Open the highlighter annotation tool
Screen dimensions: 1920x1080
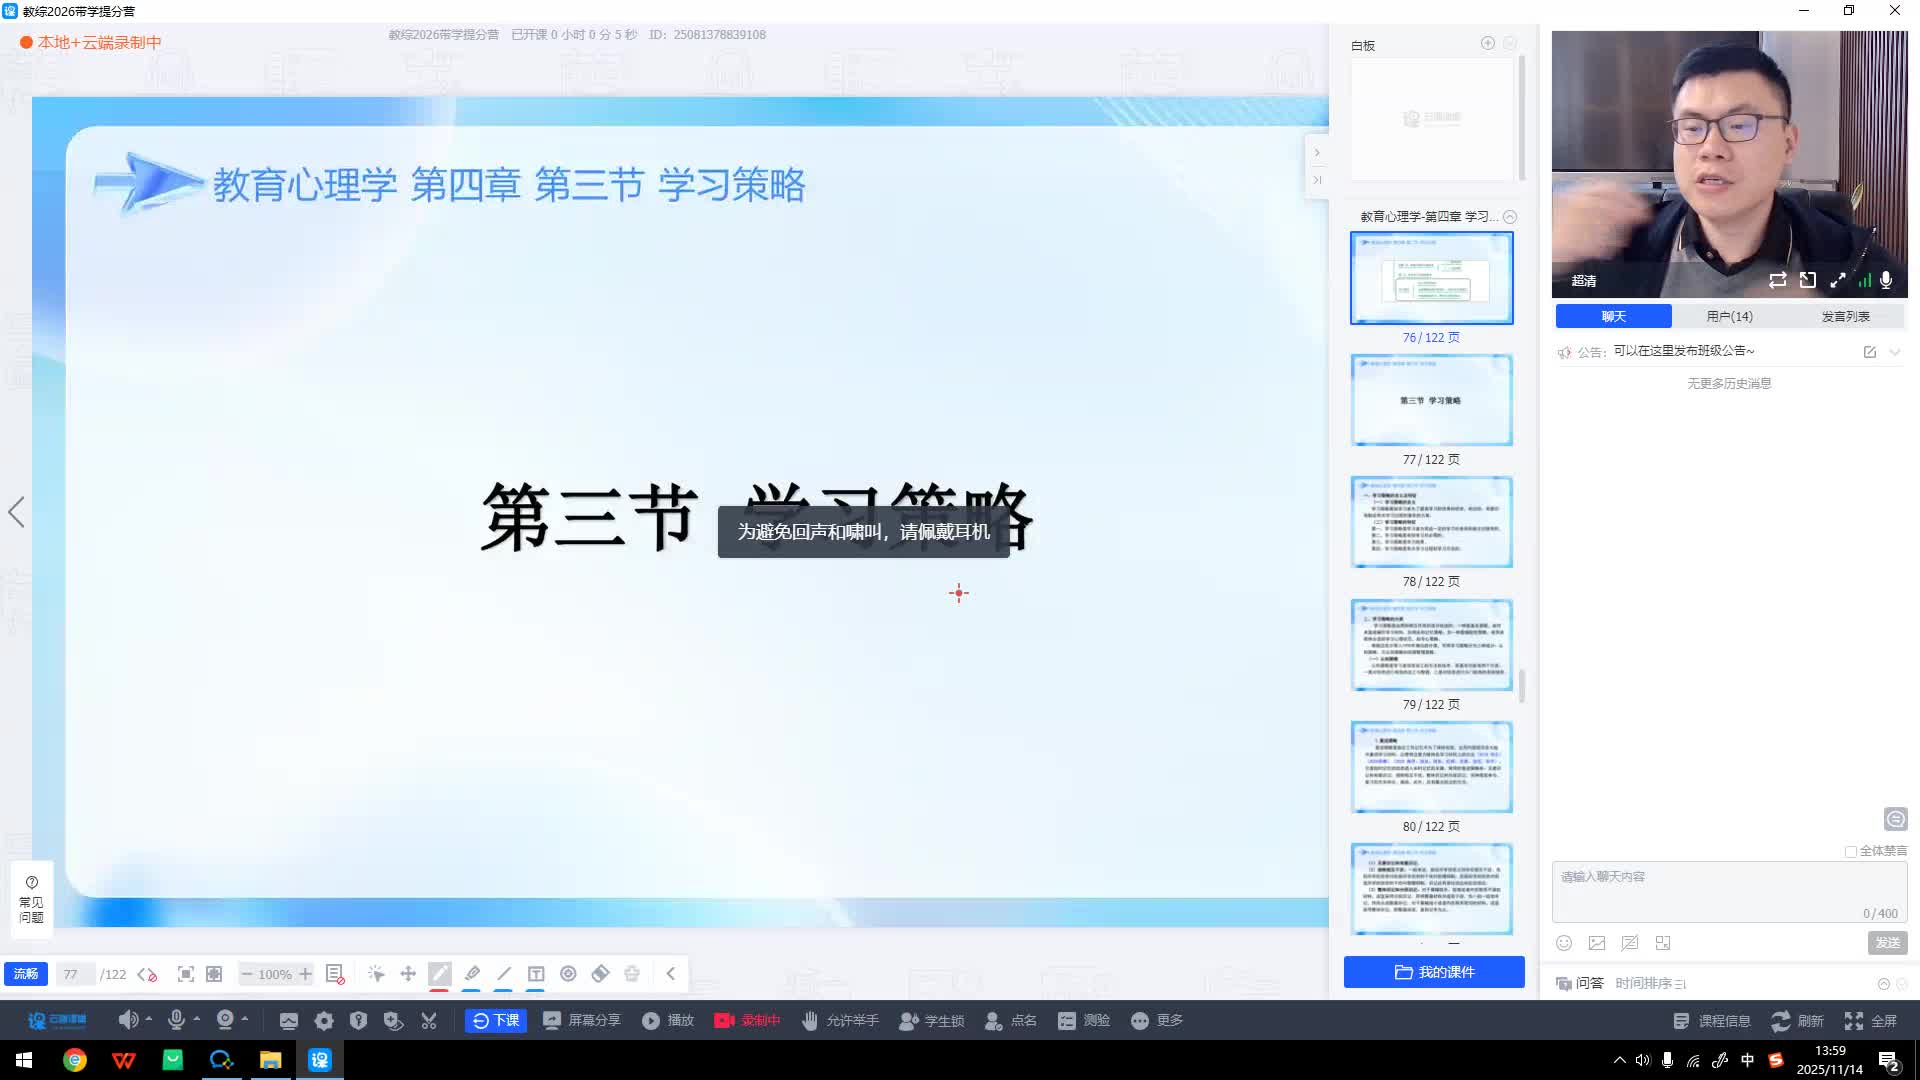pos(472,973)
